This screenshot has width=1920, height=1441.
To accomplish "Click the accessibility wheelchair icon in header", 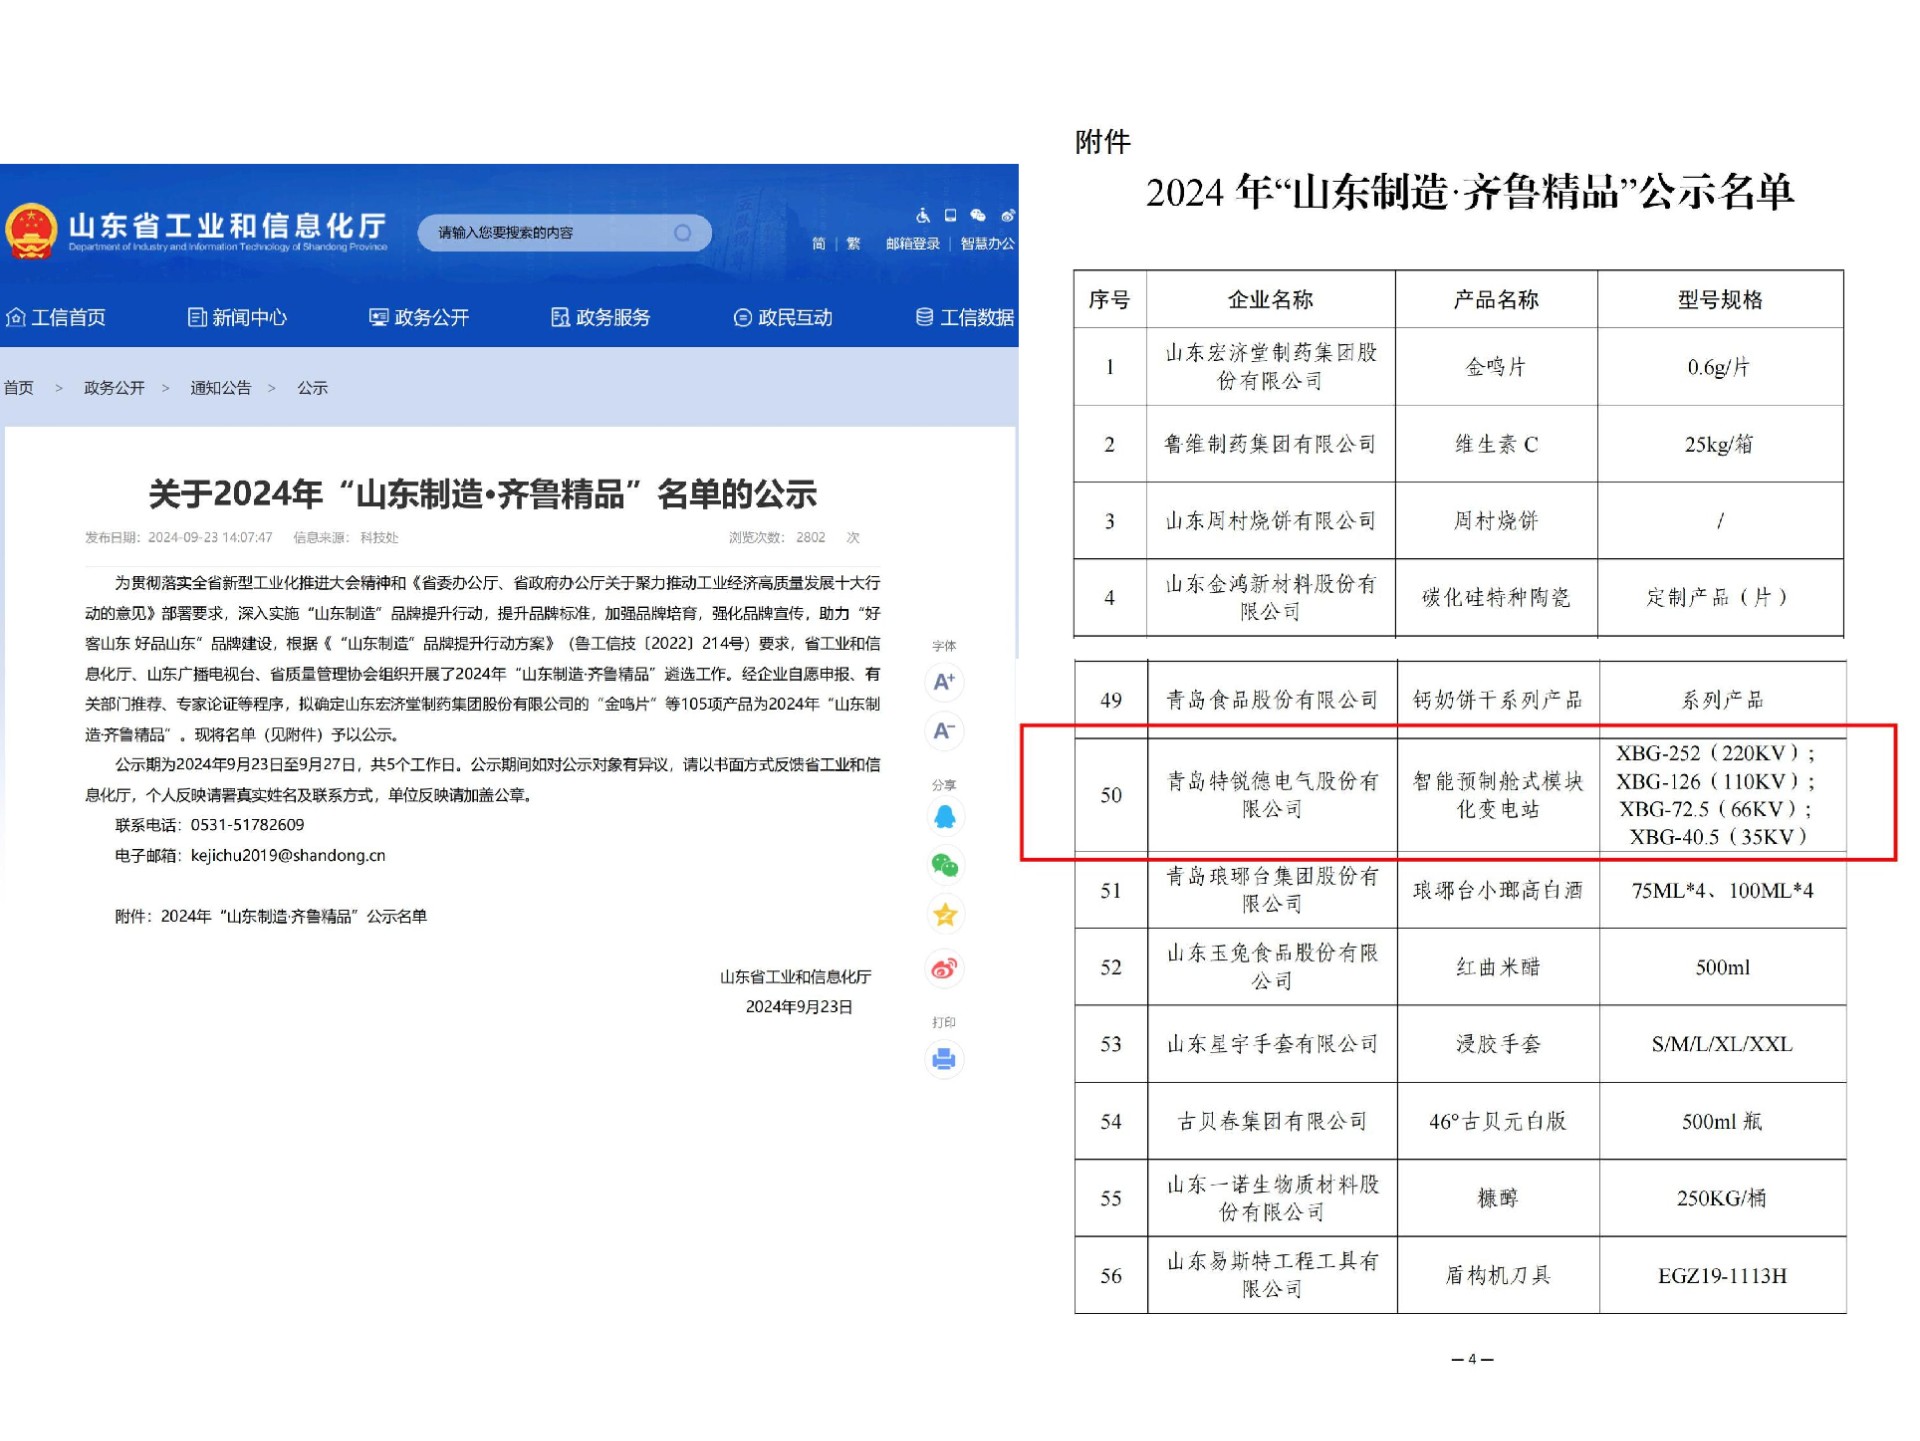I will [922, 215].
